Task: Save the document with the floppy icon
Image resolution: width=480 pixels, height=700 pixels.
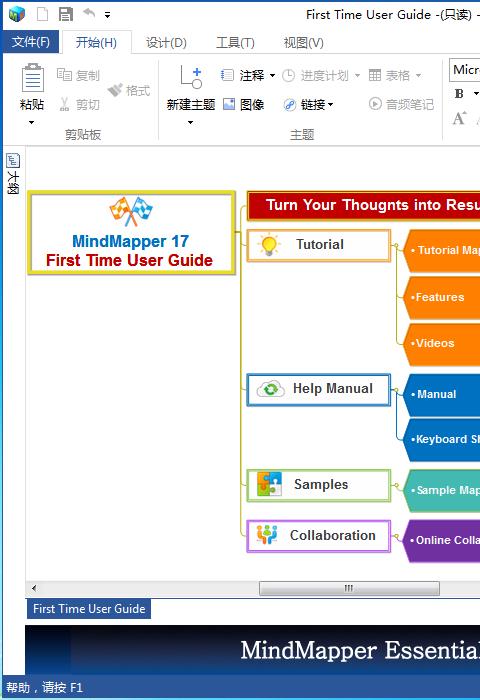Action: point(66,14)
